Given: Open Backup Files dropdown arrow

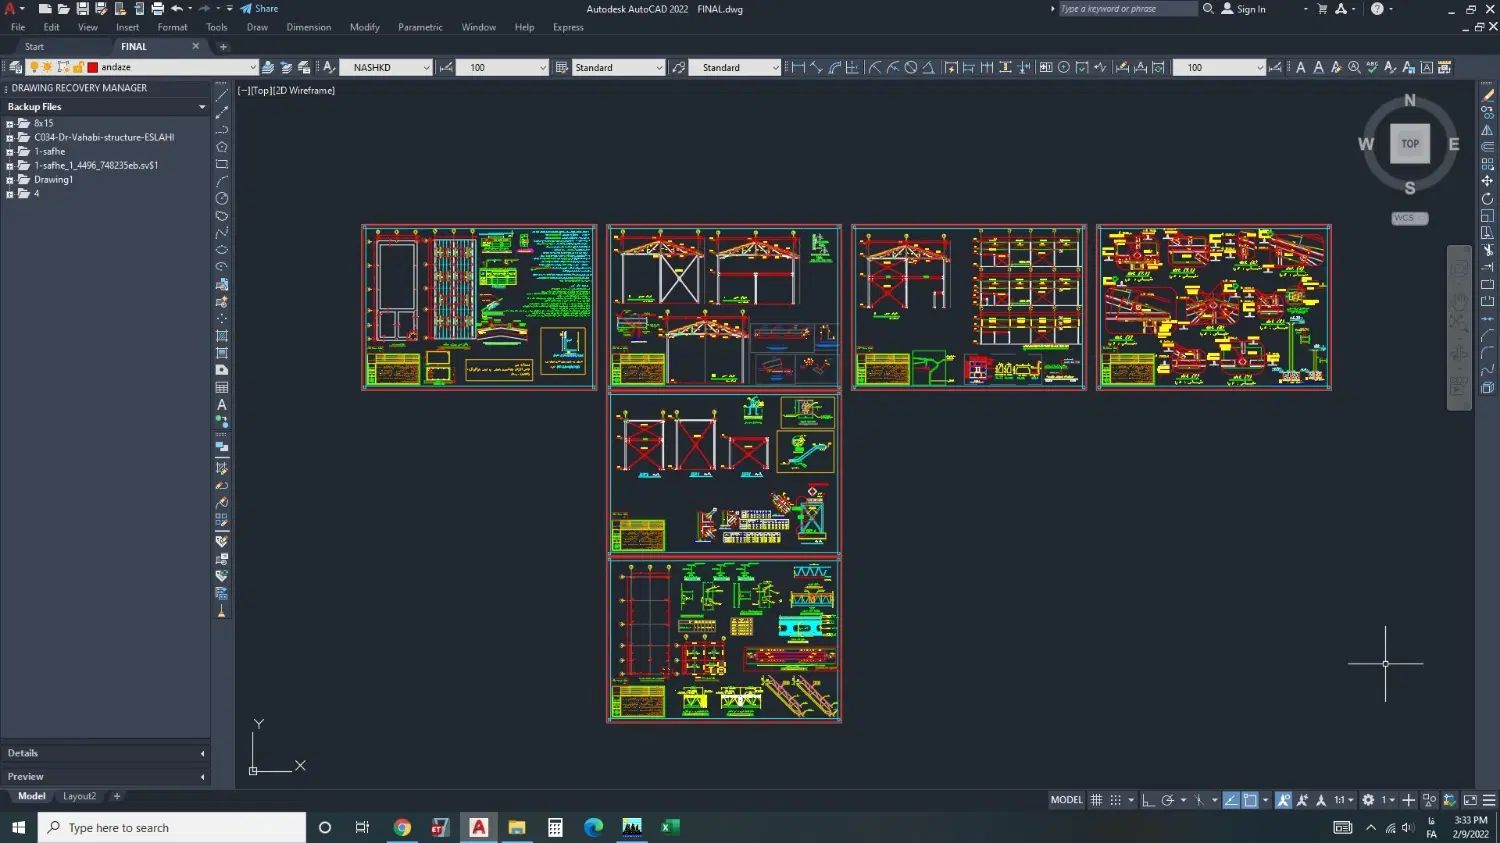Looking at the screenshot, I should coord(202,107).
